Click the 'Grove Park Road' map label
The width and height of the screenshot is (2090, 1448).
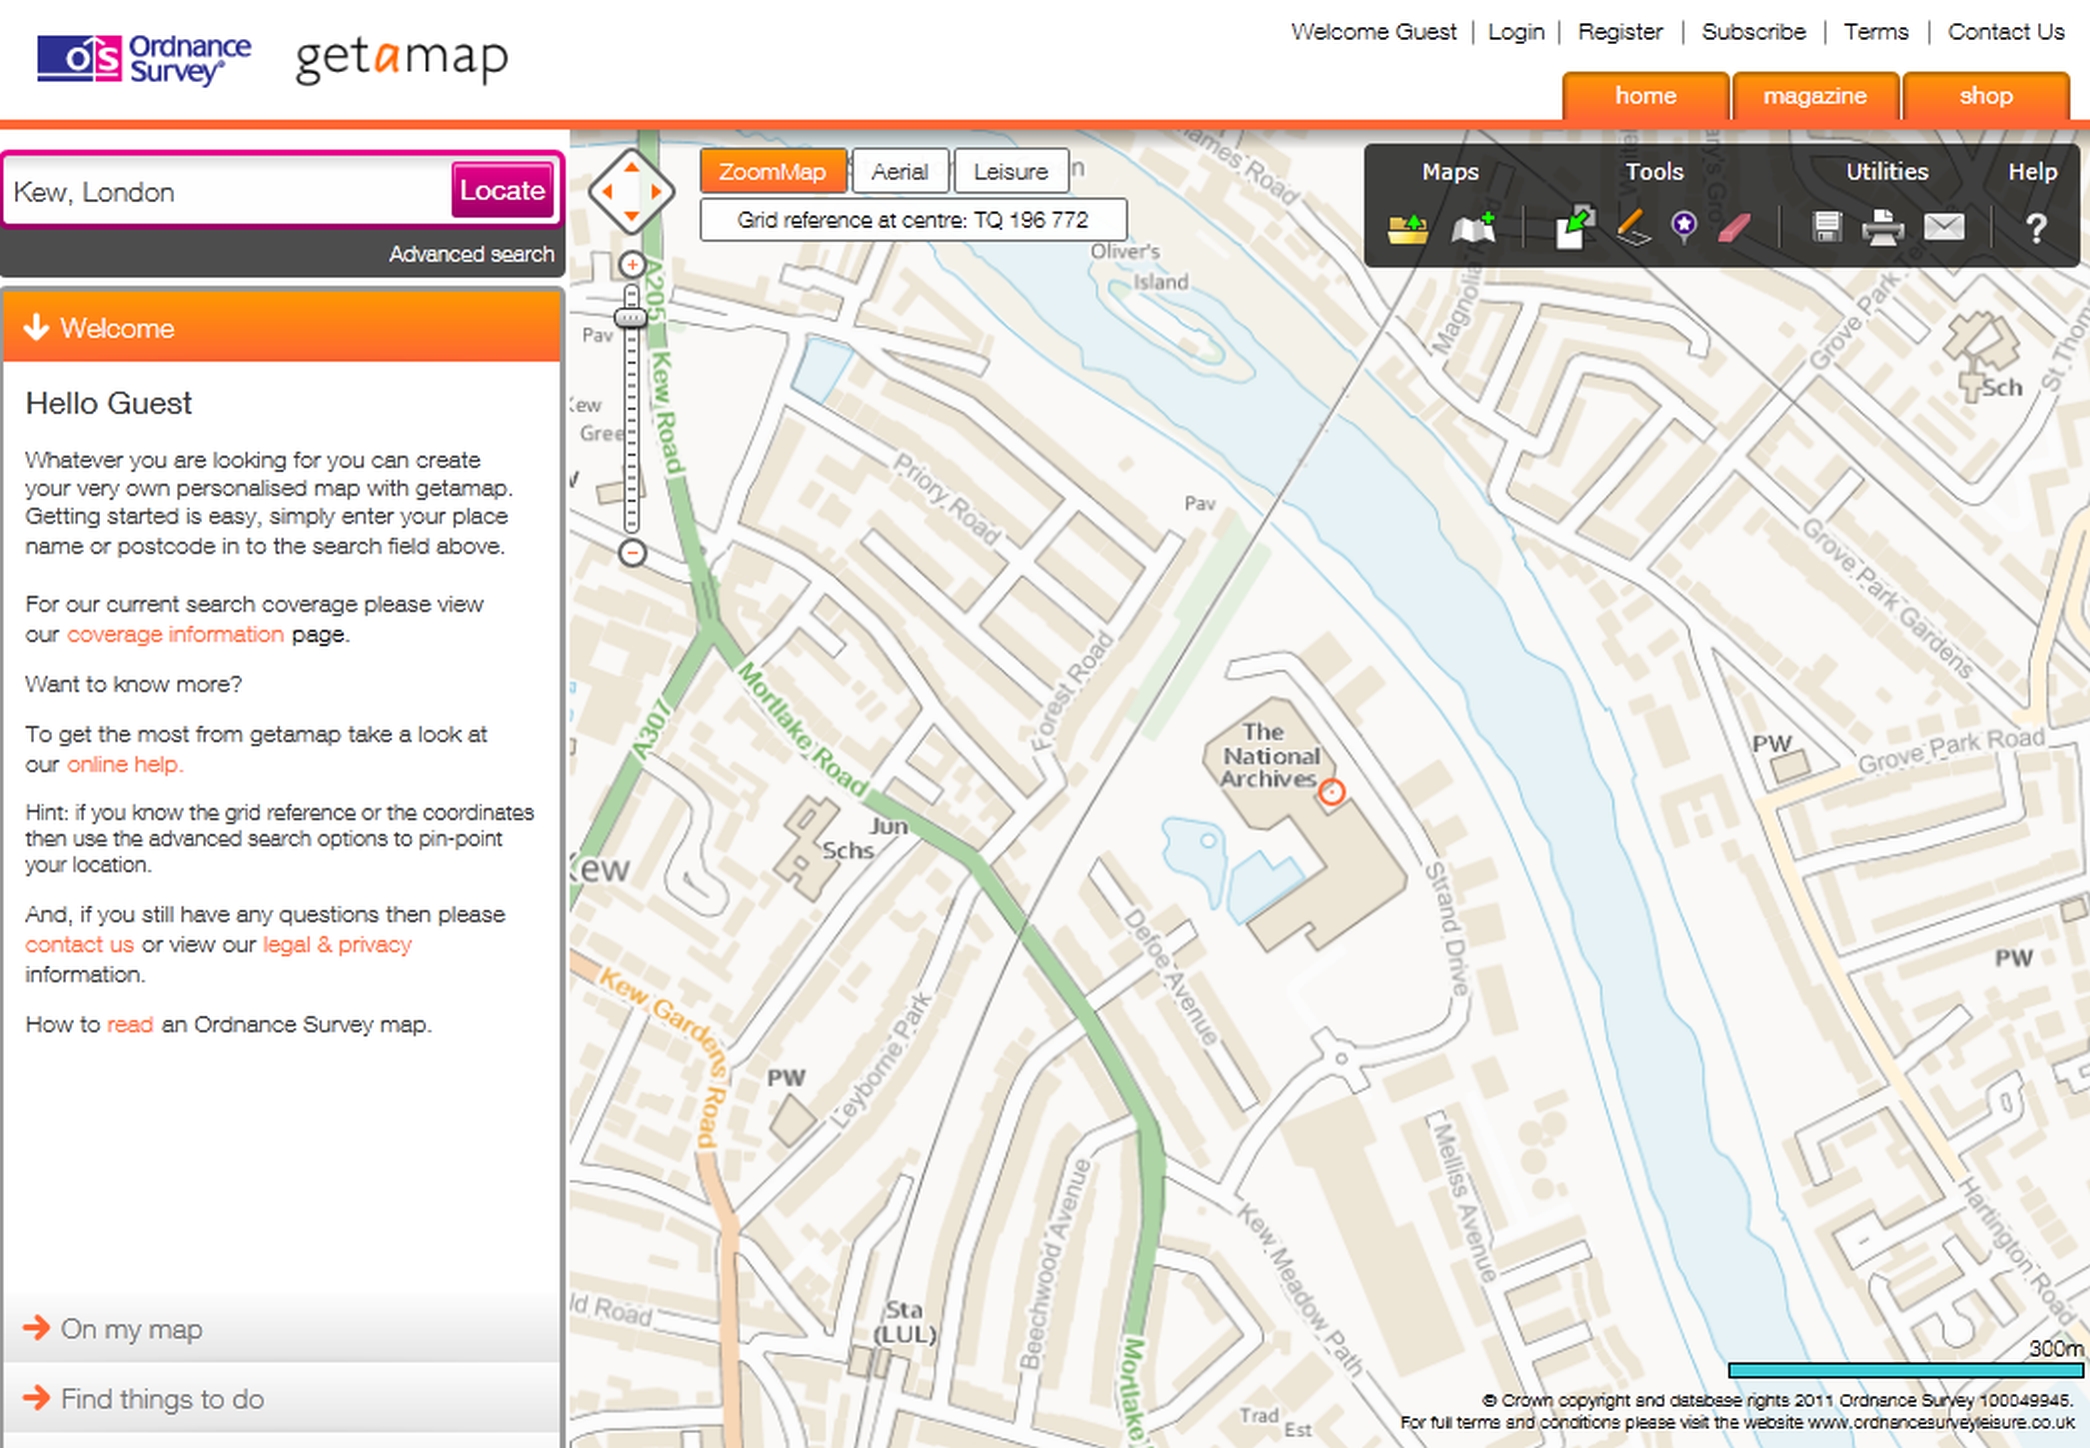1951,750
